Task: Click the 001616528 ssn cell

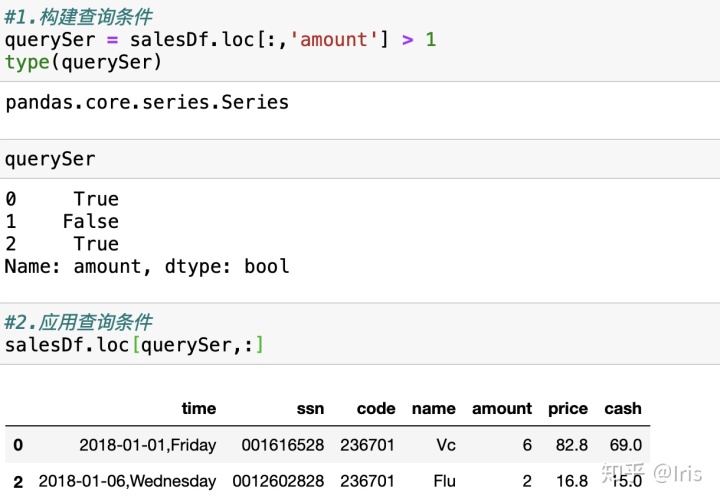Action: 283,444
